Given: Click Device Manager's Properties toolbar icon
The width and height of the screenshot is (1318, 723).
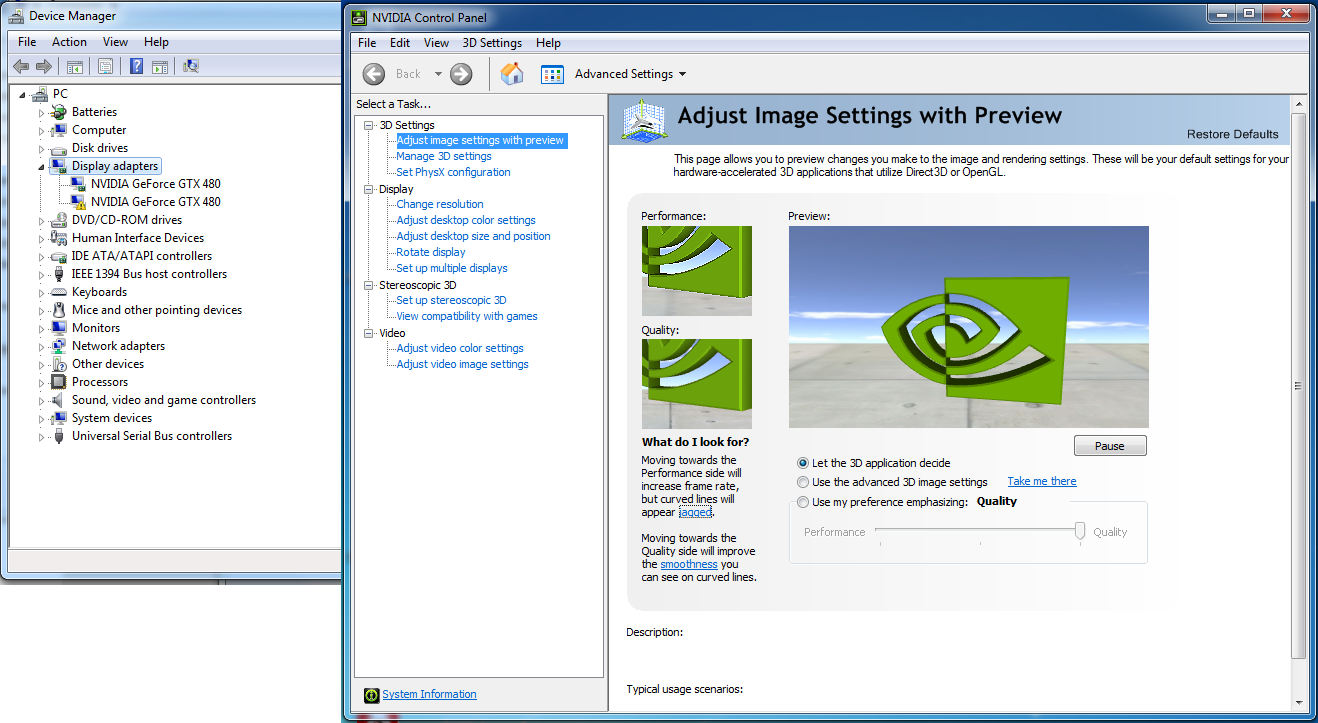Looking at the screenshot, I should point(105,66).
